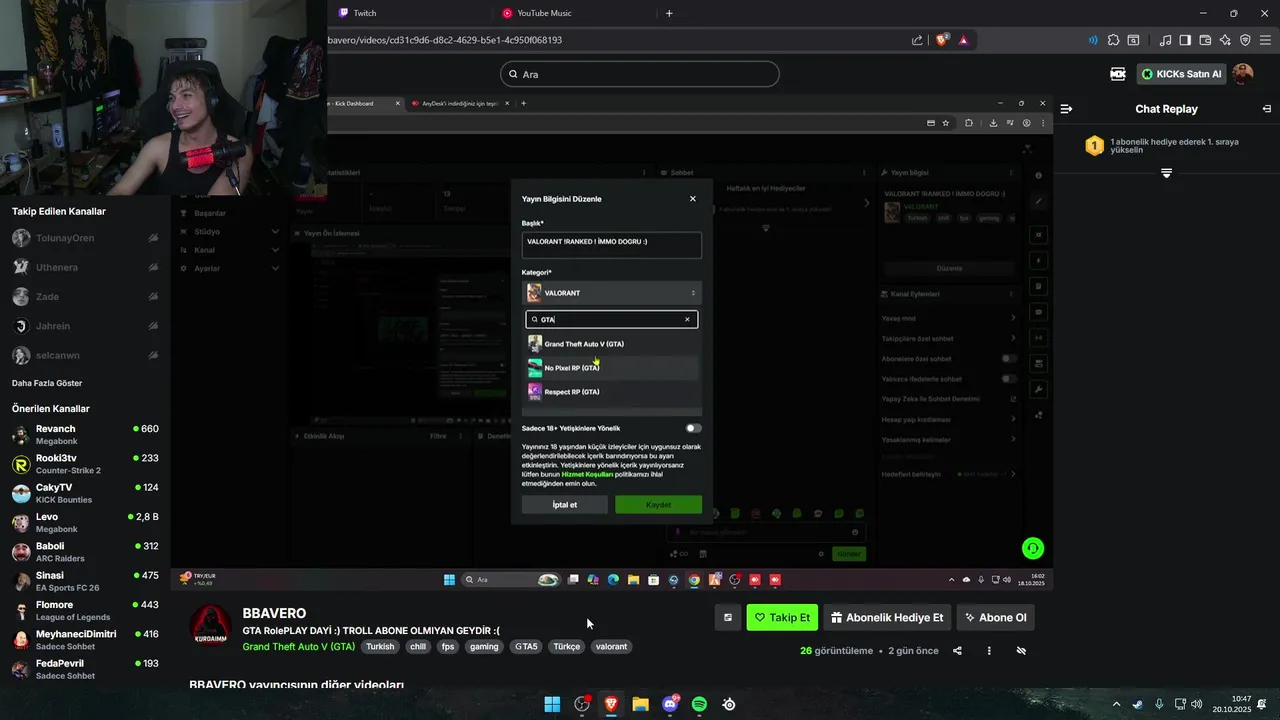Select Respect RP (GTA) category result
Screen dimensions: 1280x720
point(611,392)
